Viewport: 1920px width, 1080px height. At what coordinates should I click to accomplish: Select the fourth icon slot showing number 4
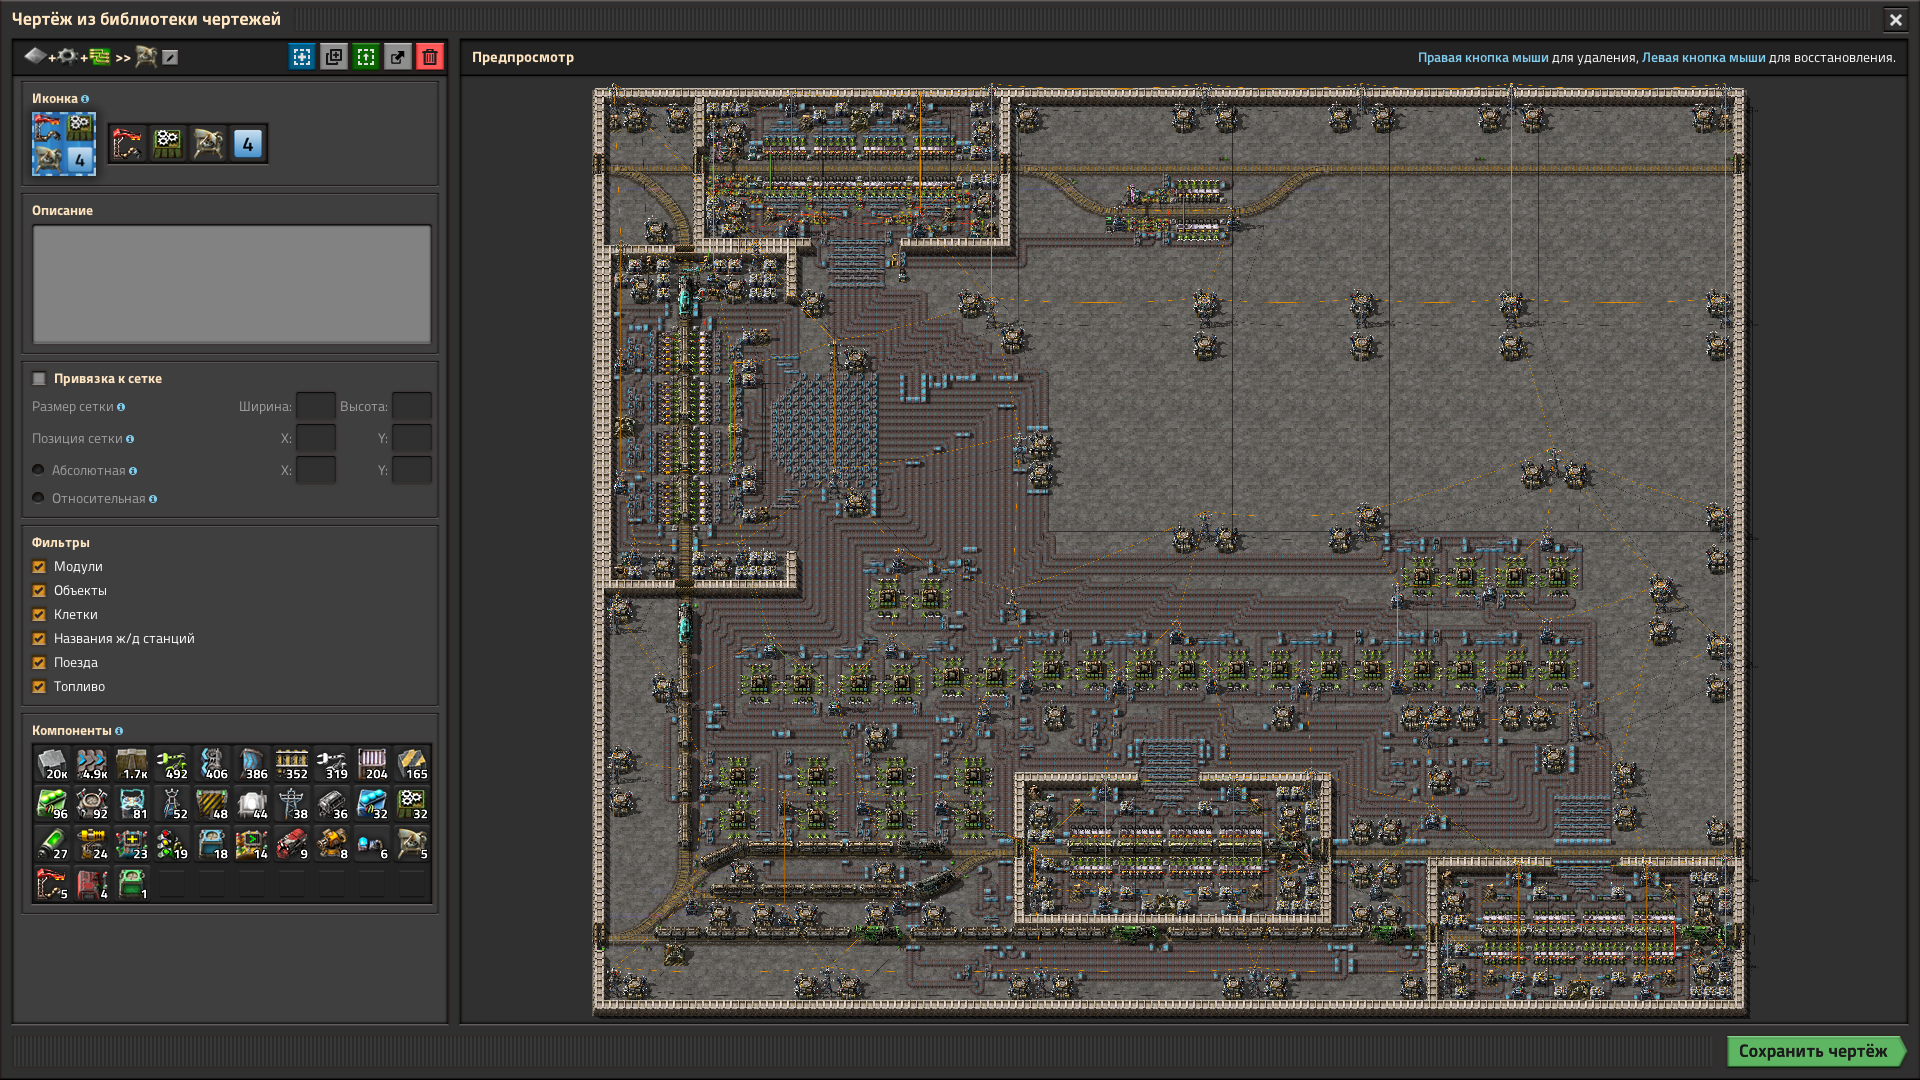coord(248,144)
